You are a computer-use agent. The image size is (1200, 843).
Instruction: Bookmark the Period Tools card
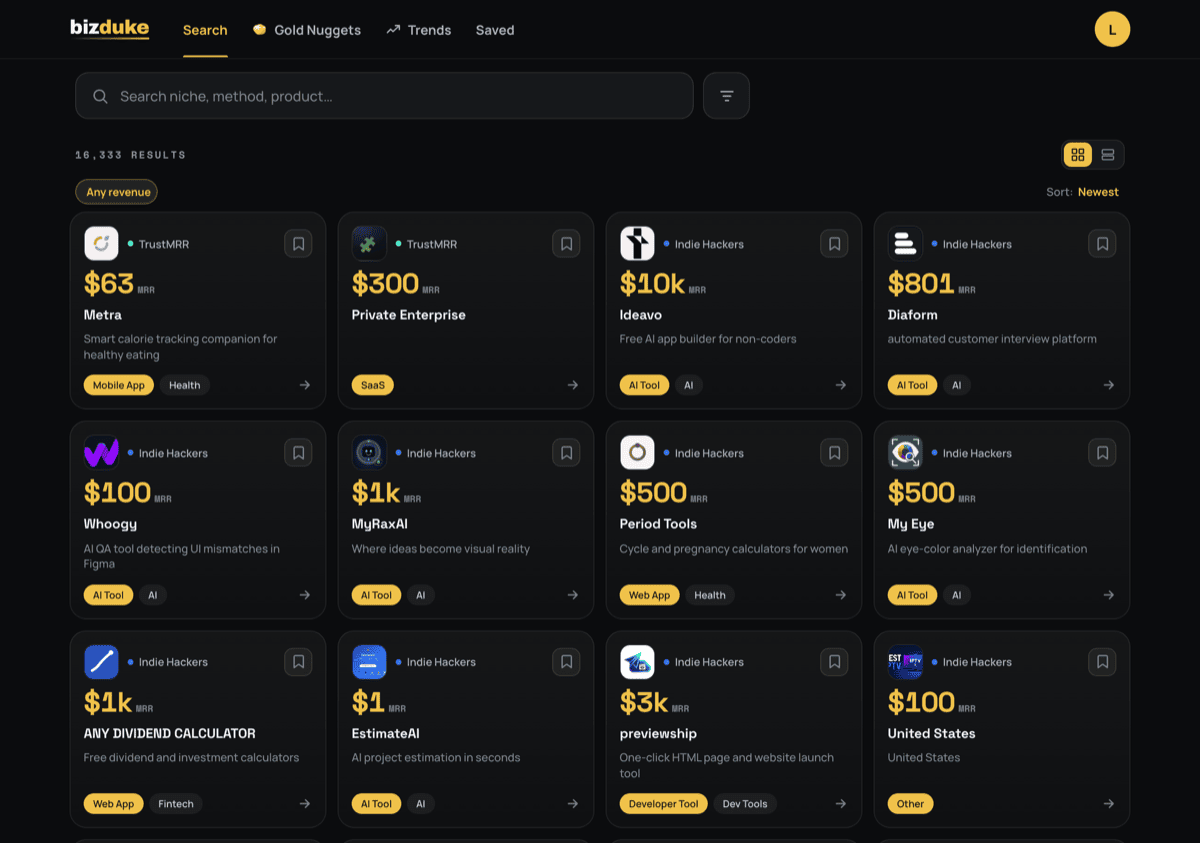point(834,453)
